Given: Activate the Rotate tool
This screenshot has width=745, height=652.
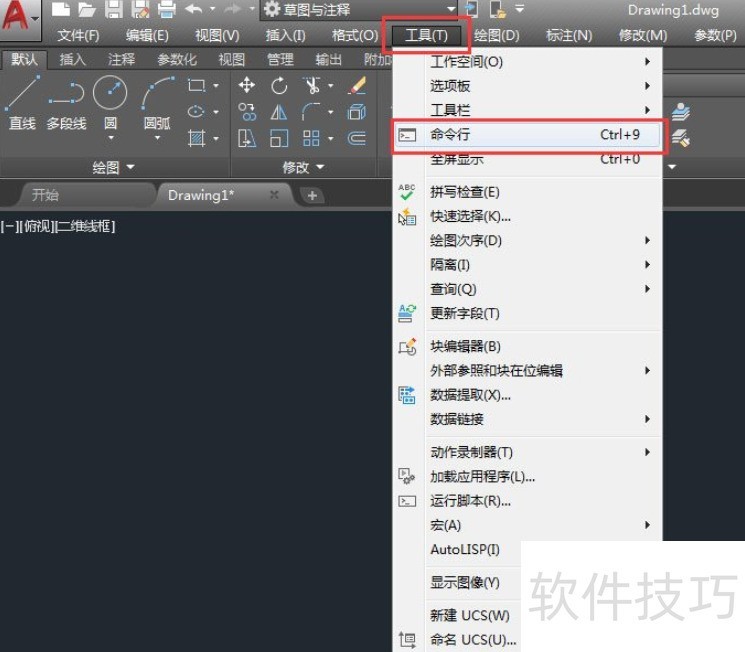Looking at the screenshot, I should 279,86.
